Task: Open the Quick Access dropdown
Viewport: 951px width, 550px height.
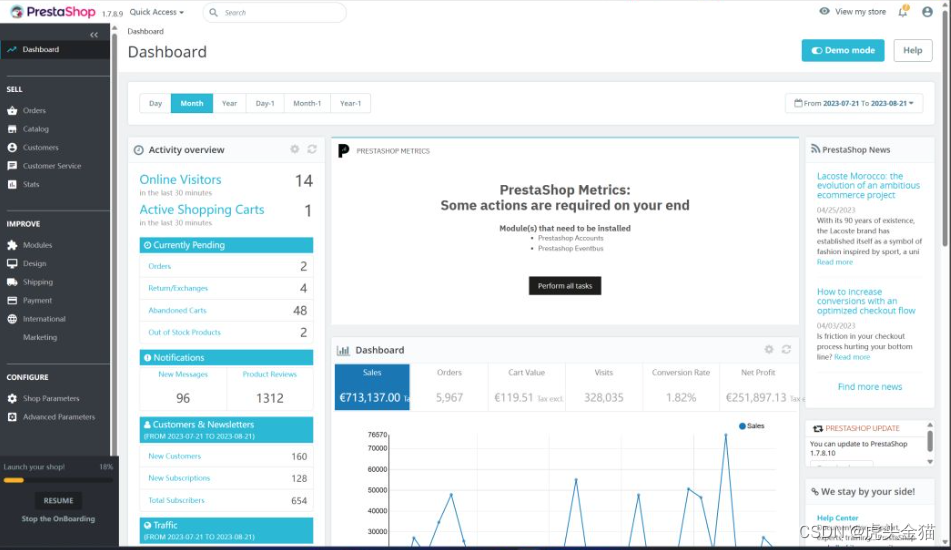Action: pos(156,12)
